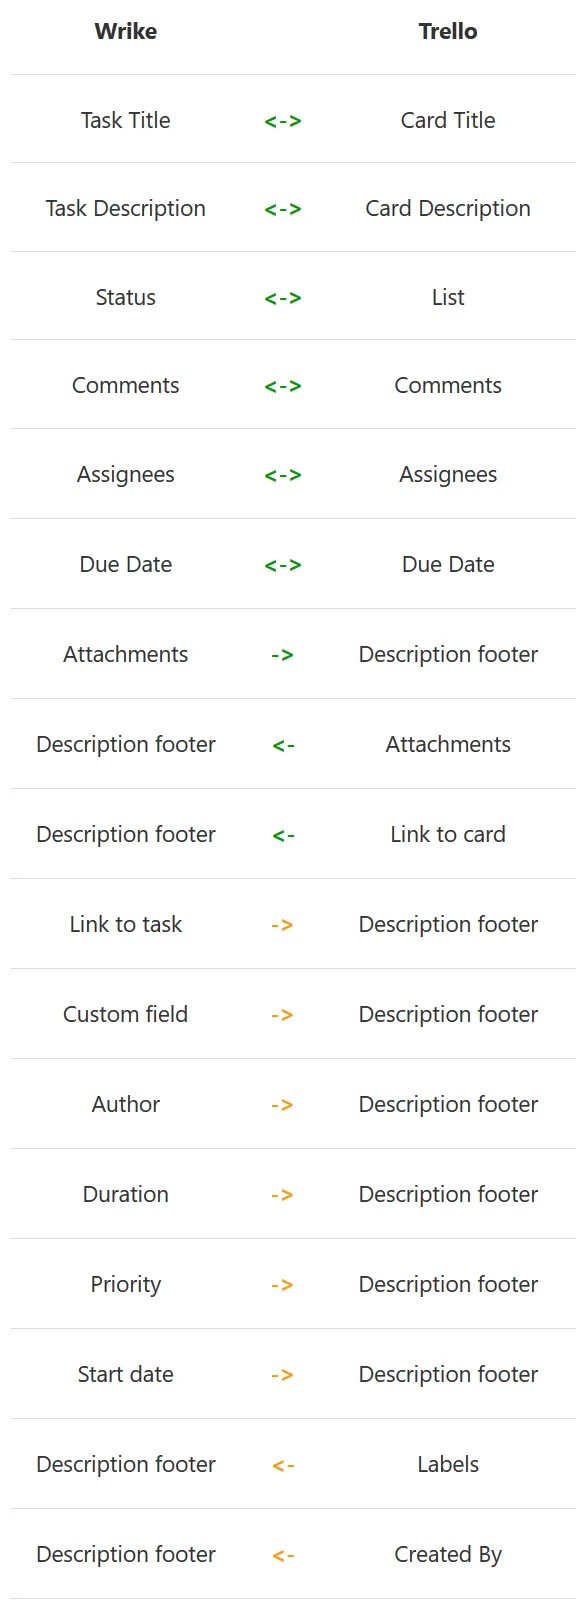The image size is (576, 1614).
Task: Click the orange arrow beside Priority
Action: tap(282, 1285)
